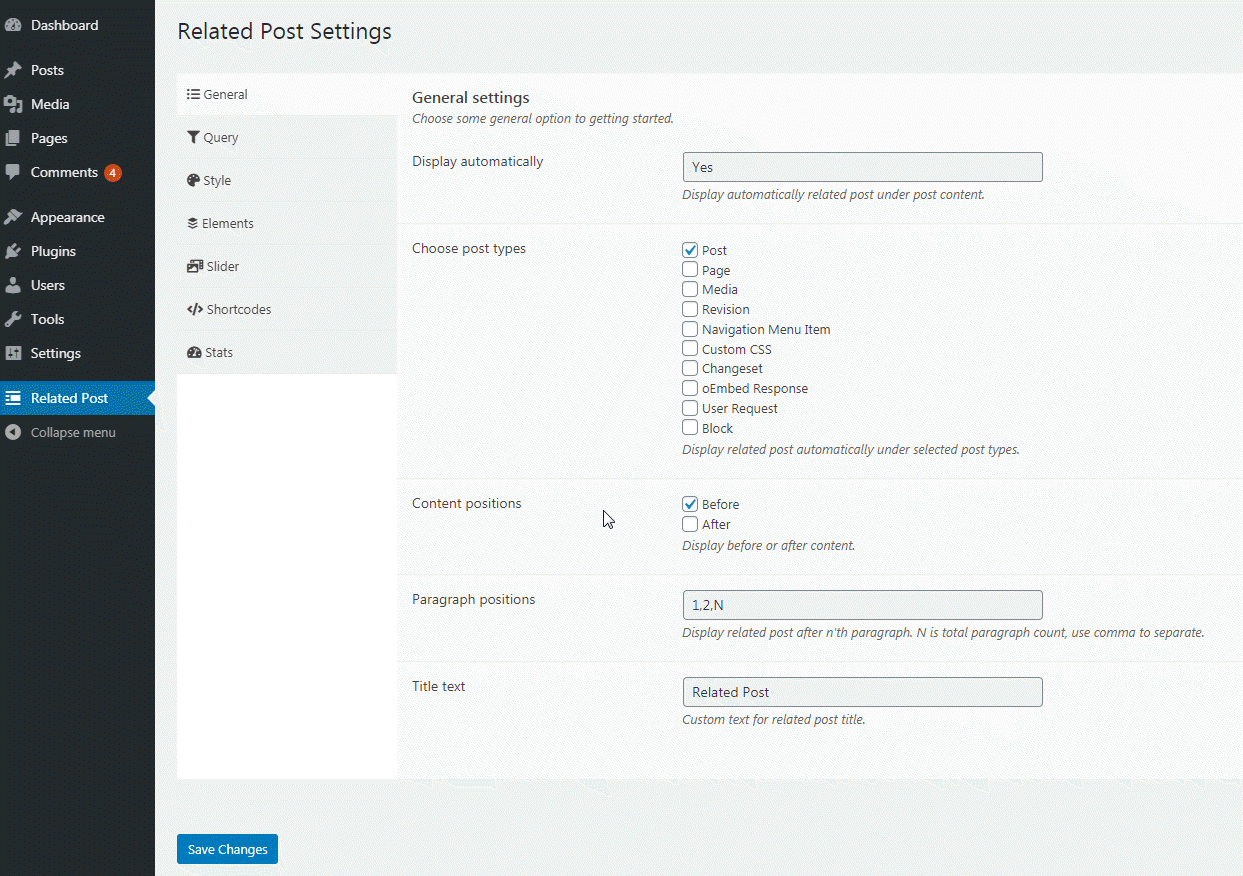Click the Media library icon
Screen dimensions: 1243x876
point(13,104)
